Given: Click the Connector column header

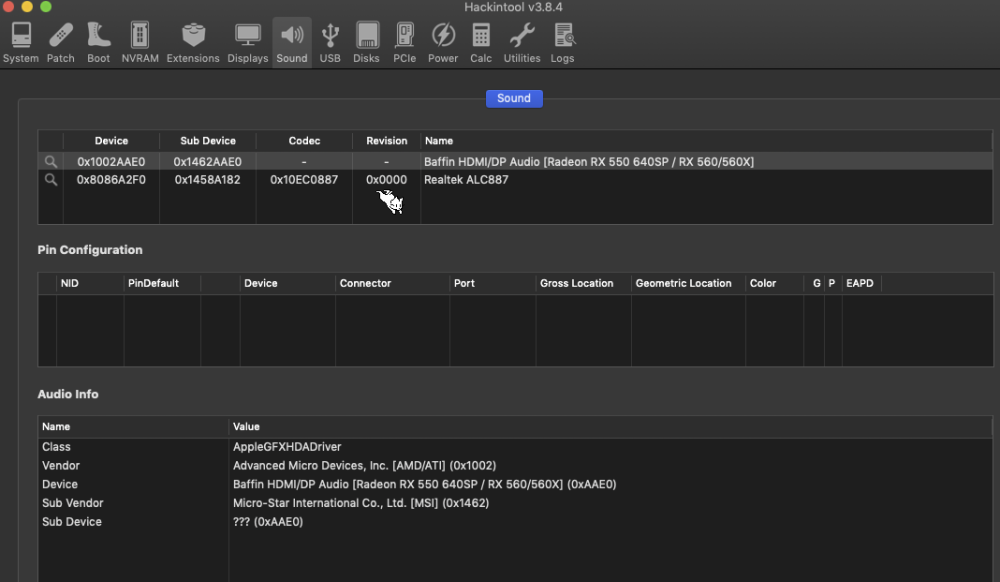Looking at the screenshot, I should [x=365, y=283].
